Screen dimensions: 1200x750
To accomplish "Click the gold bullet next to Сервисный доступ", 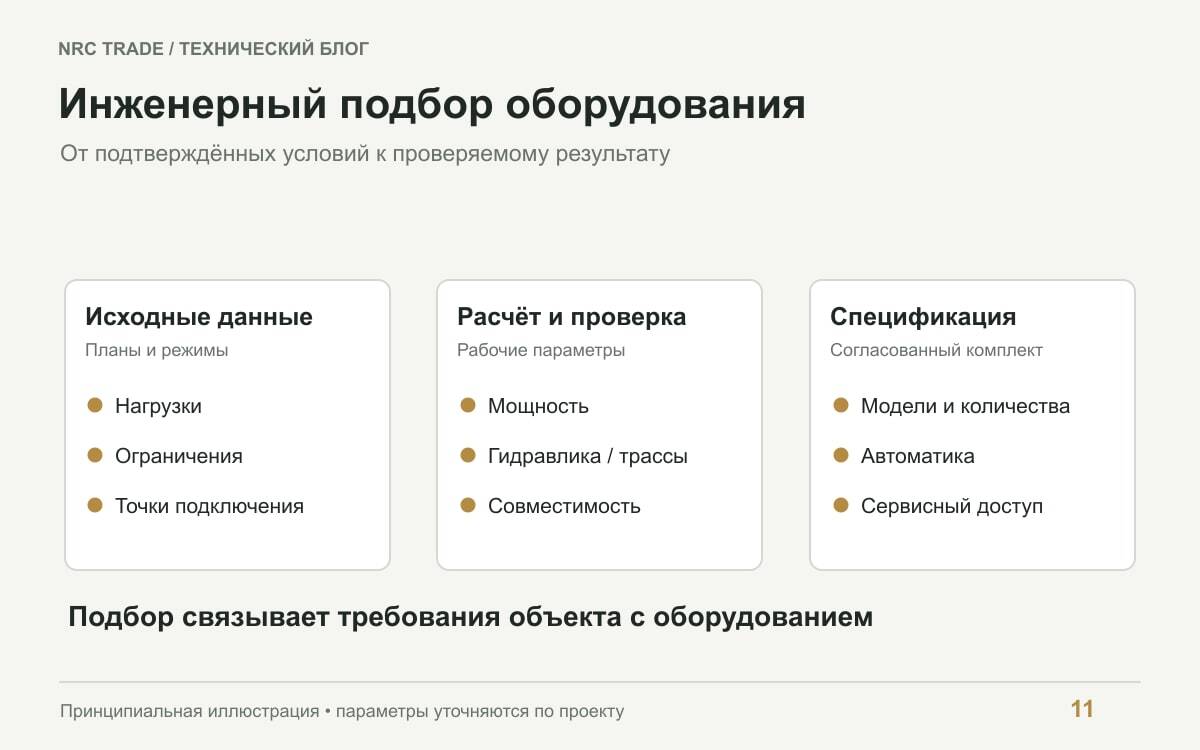I will coord(841,505).
